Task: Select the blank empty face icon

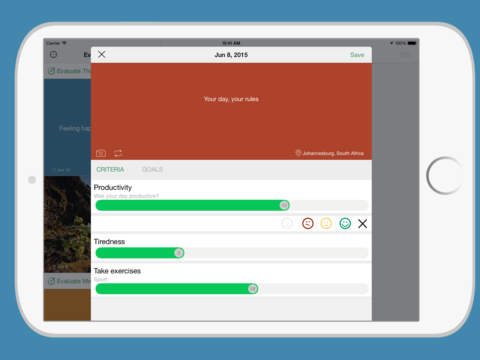Action: tap(287, 223)
